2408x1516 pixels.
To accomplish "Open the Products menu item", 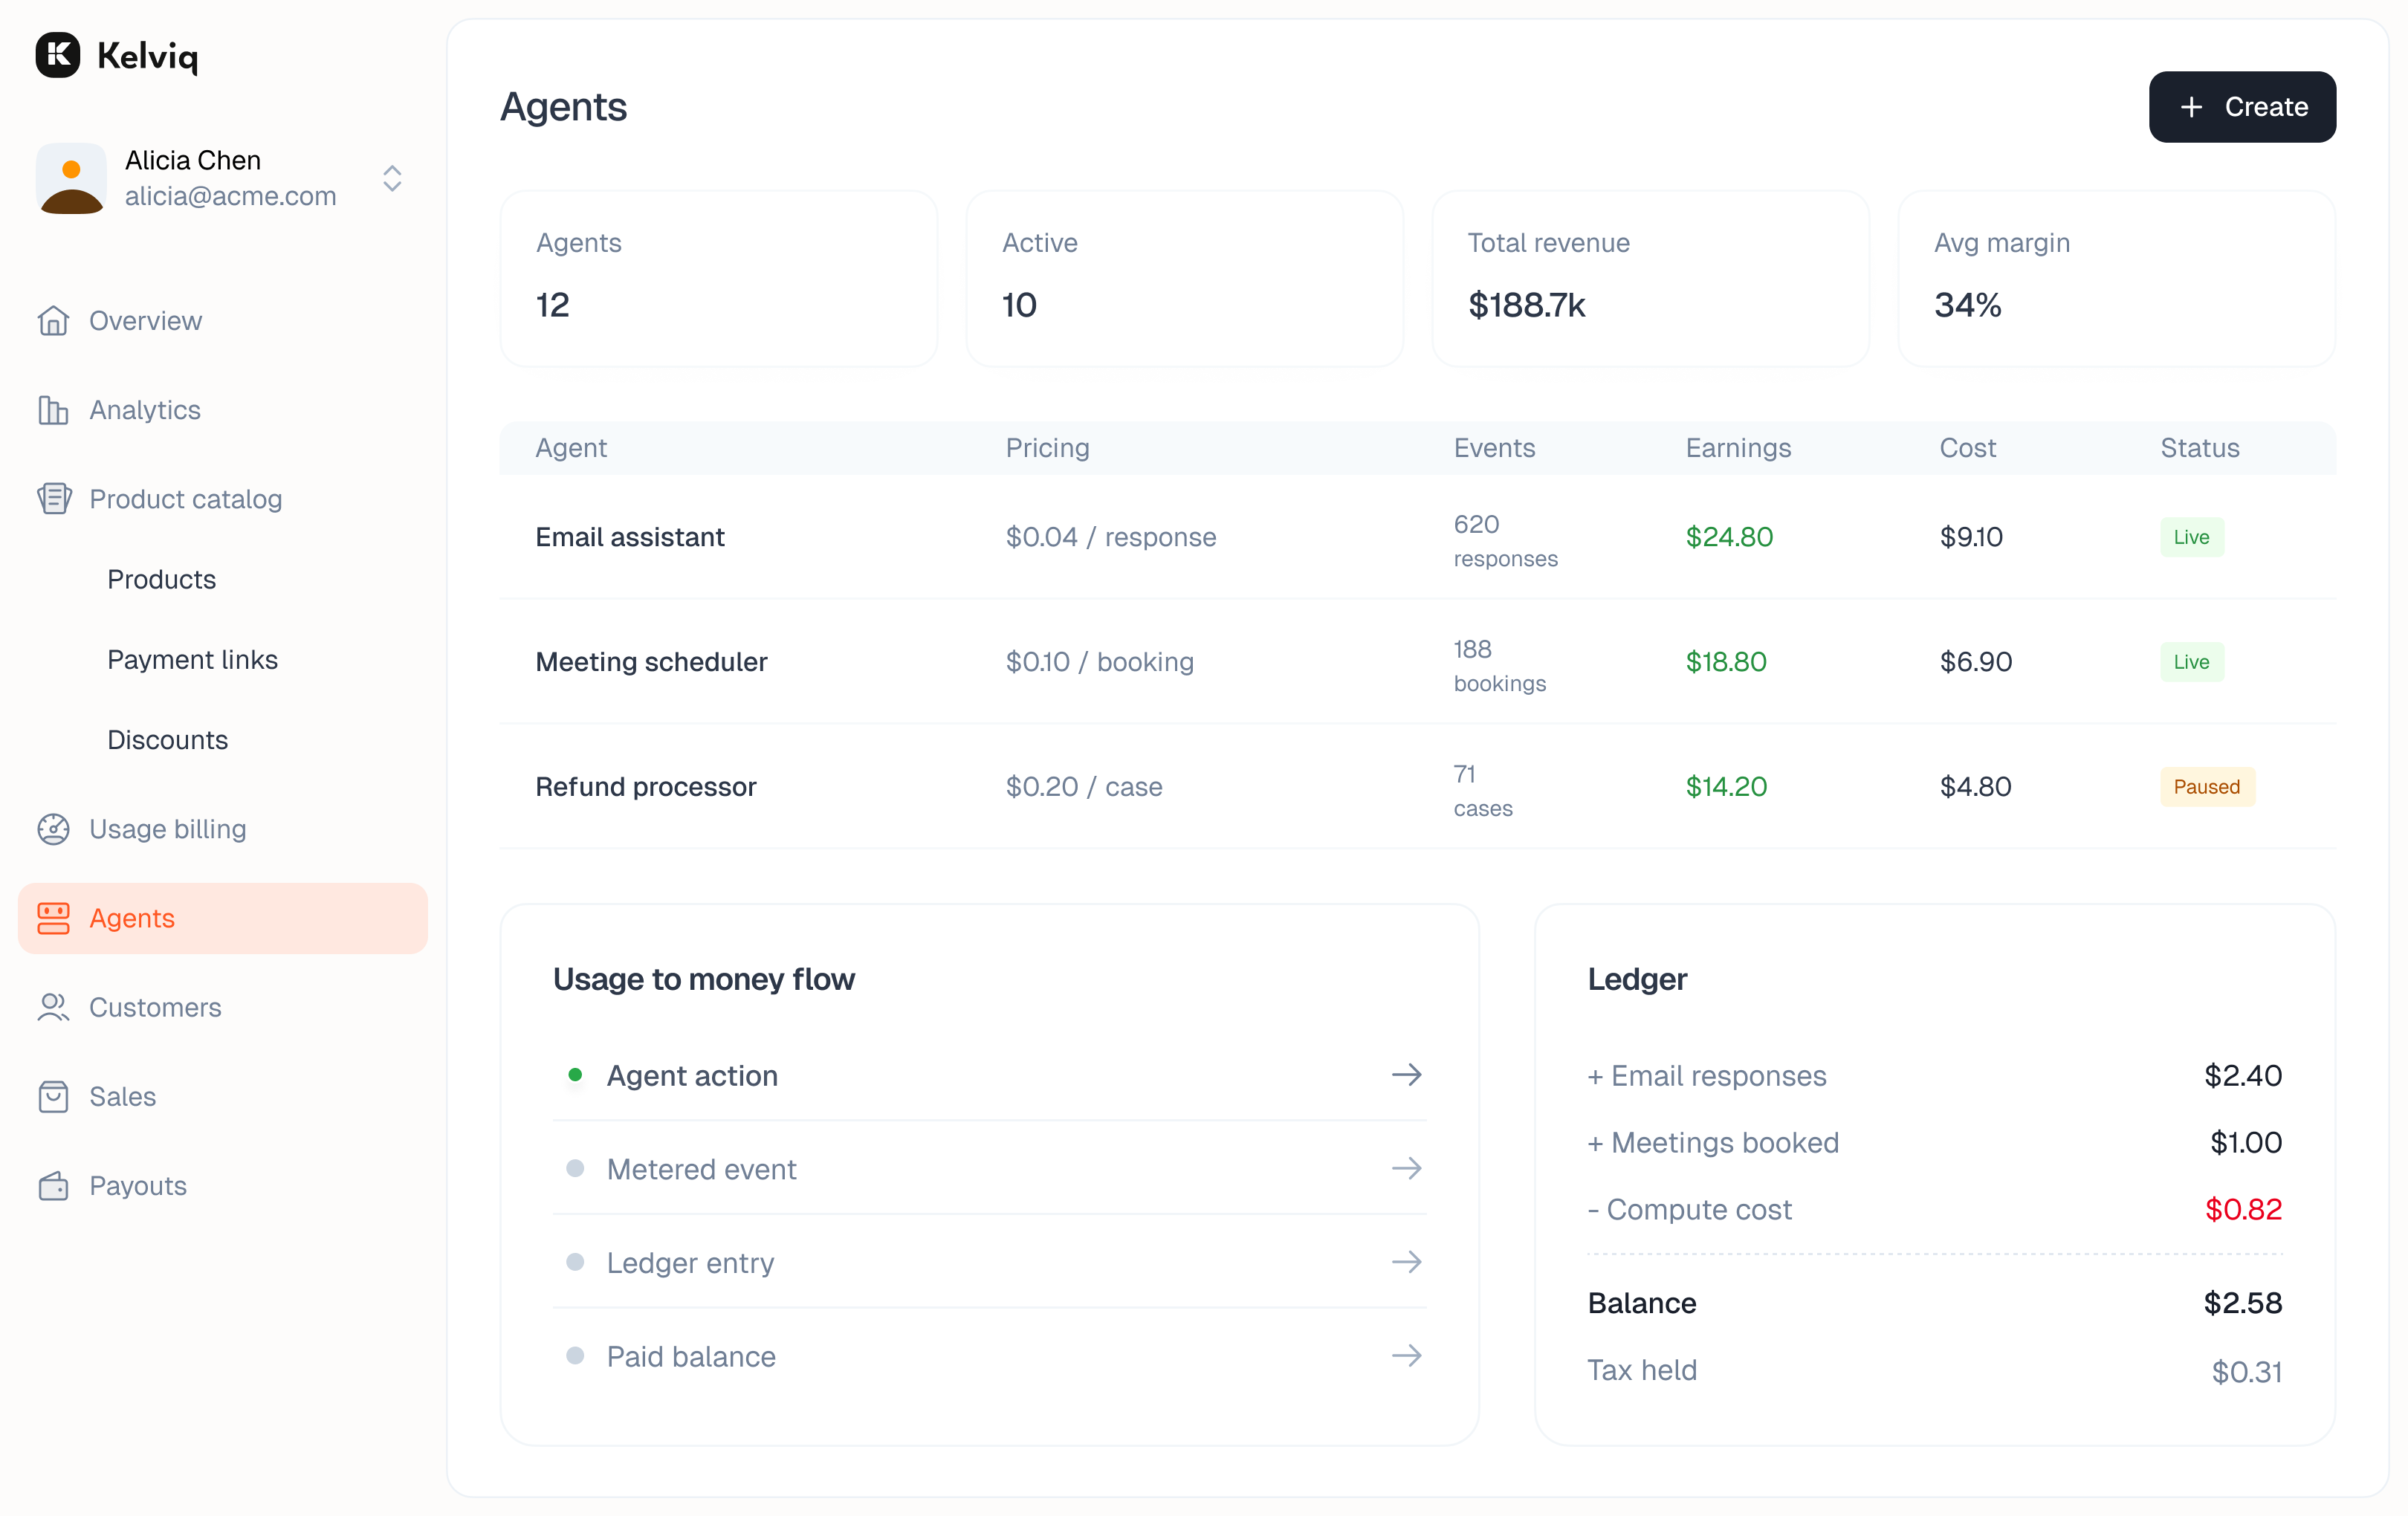I will click(x=162, y=579).
